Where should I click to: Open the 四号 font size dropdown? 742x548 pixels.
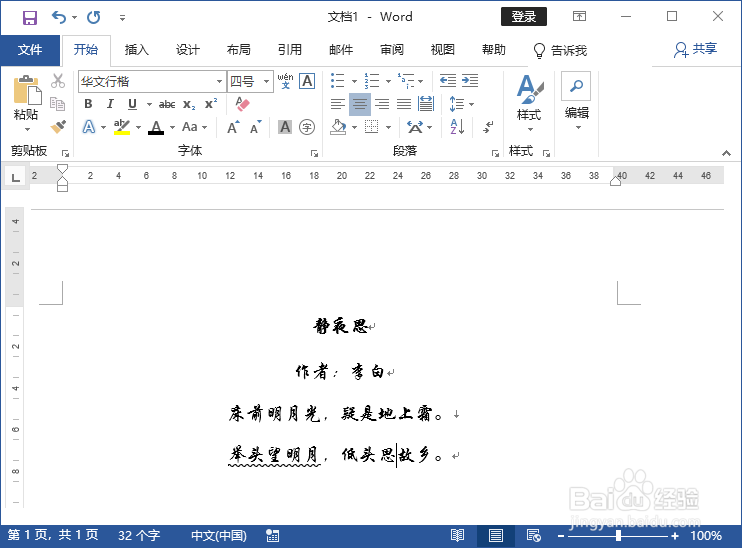pos(266,81)
